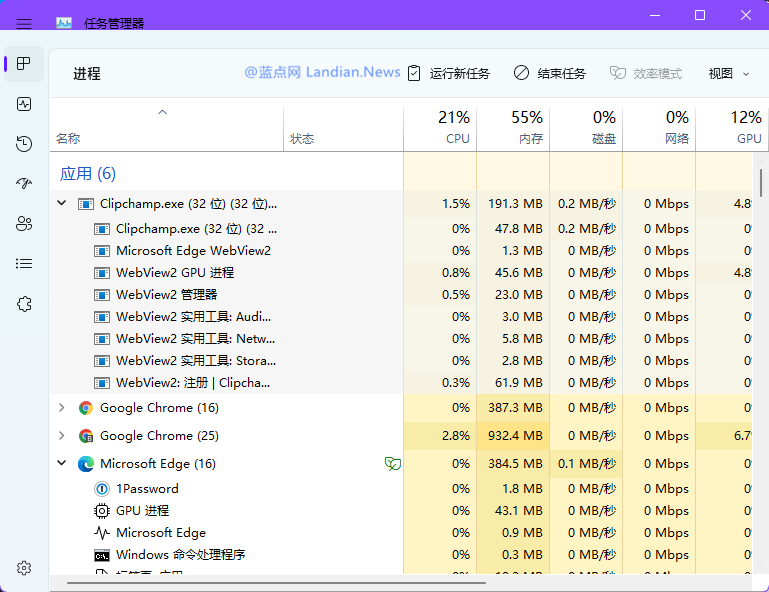Open the Details list sidebar icon
Viewport: 769px width, 592px height.
pos(24,264)
